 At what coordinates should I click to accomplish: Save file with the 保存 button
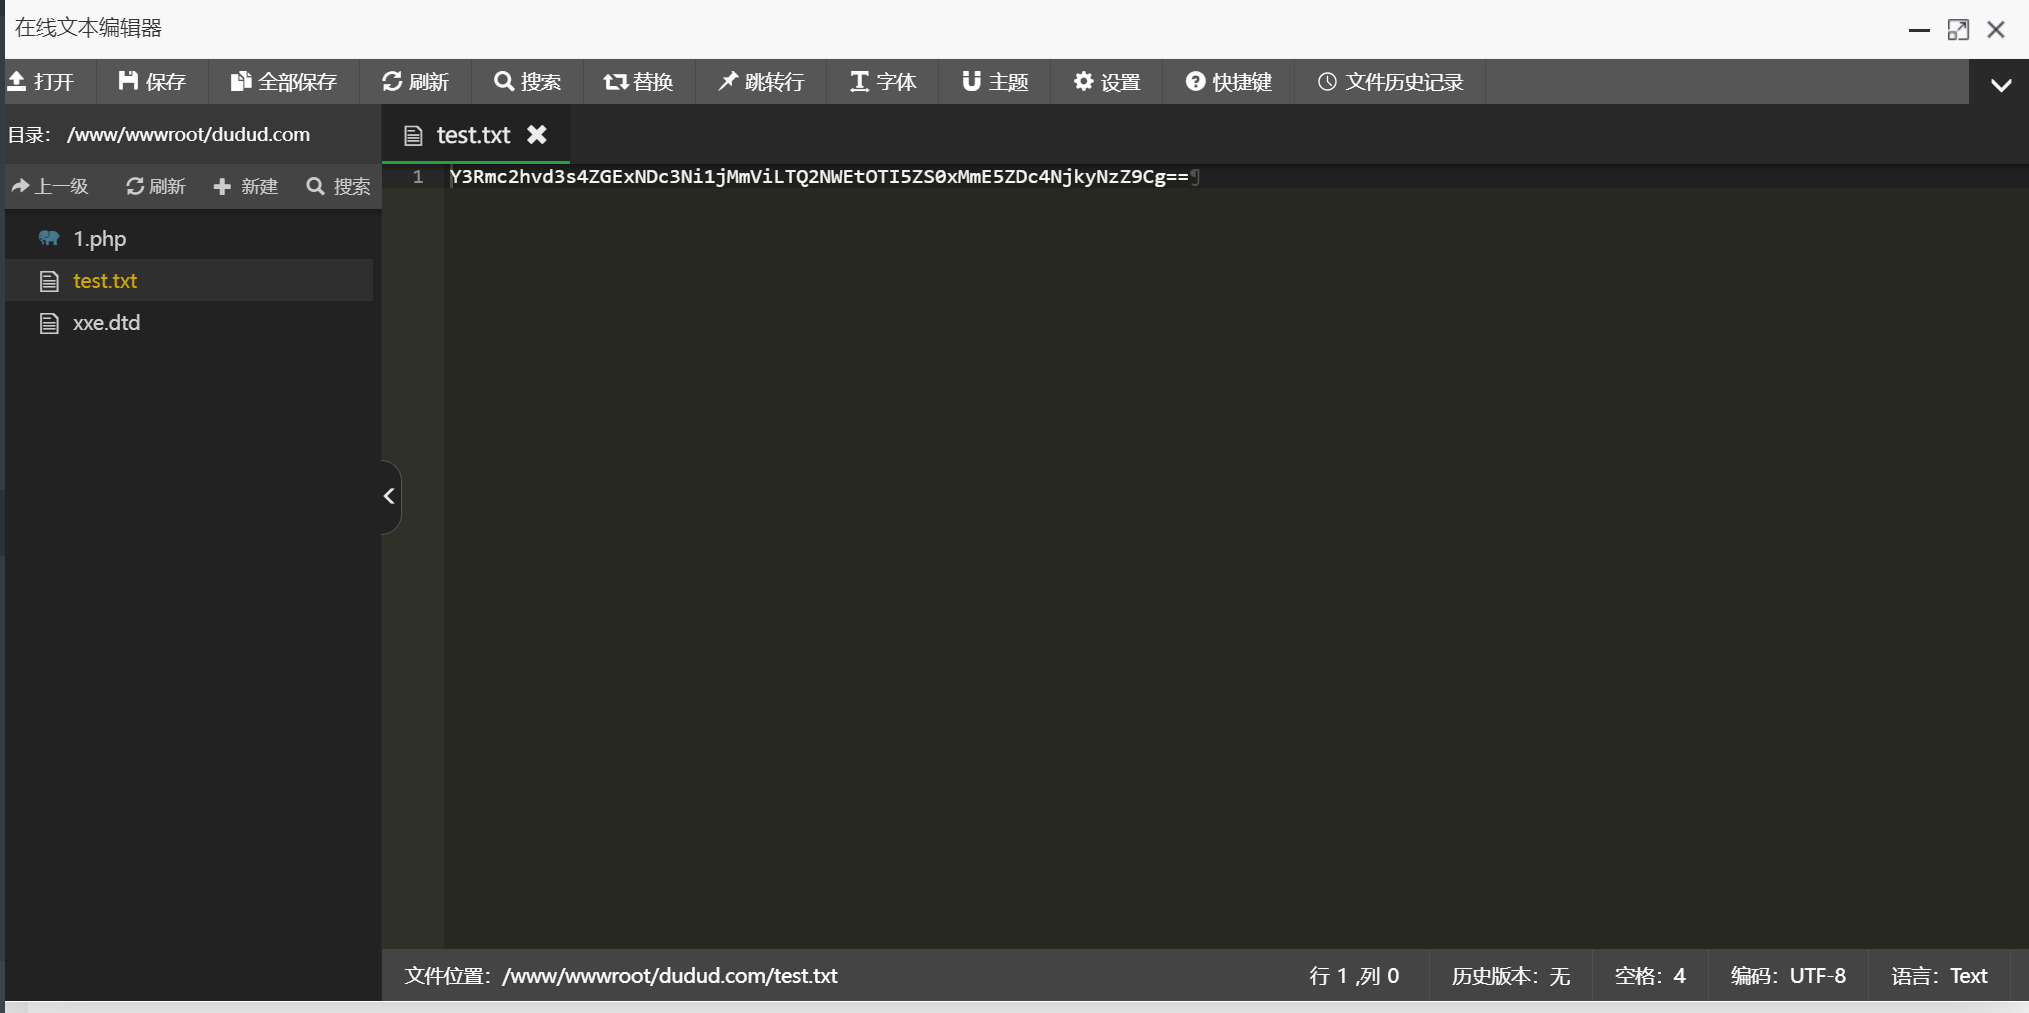(152, 82)
